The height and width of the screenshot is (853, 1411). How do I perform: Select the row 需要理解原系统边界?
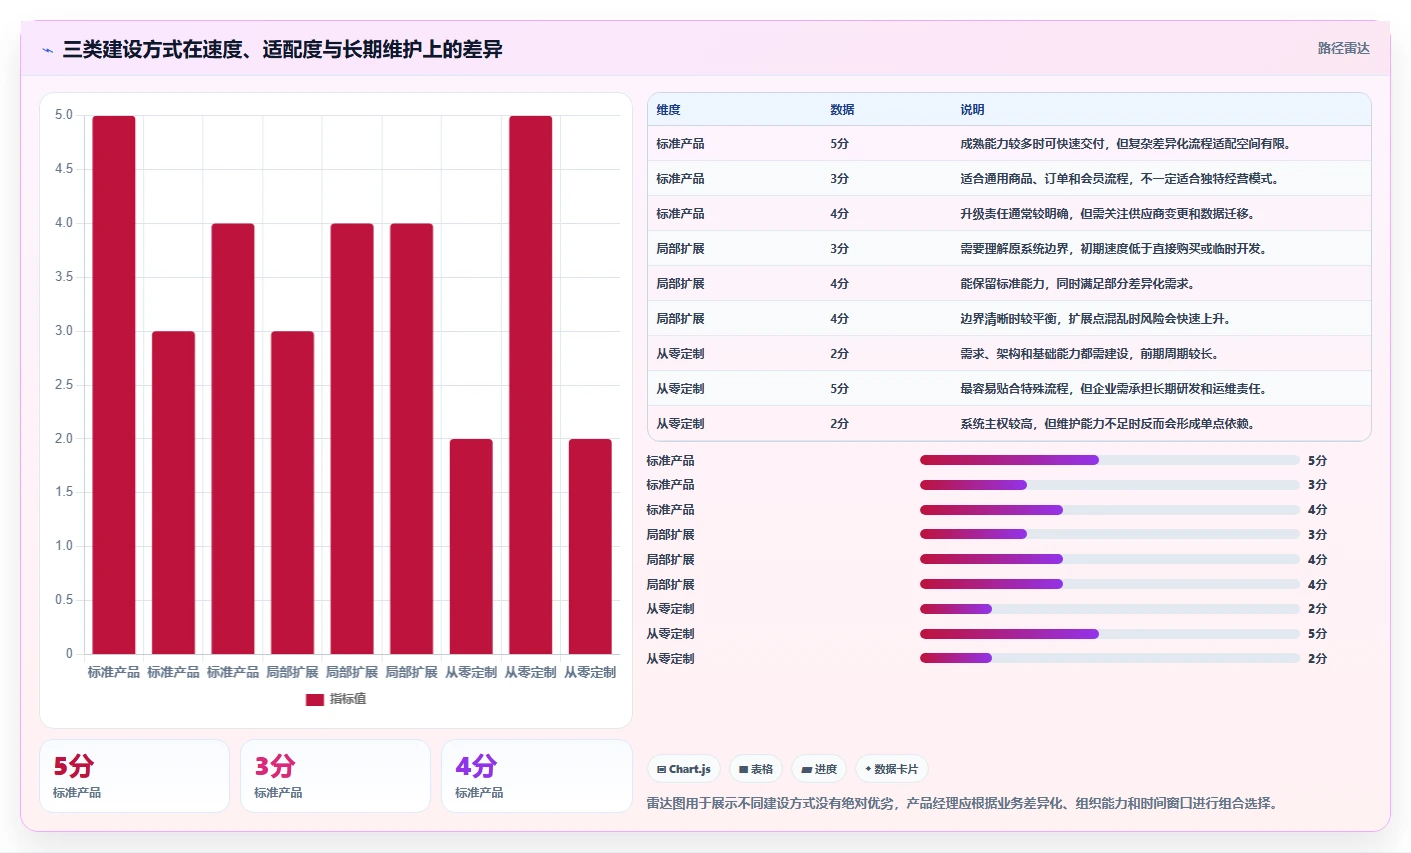click(x=1009, y=248)
